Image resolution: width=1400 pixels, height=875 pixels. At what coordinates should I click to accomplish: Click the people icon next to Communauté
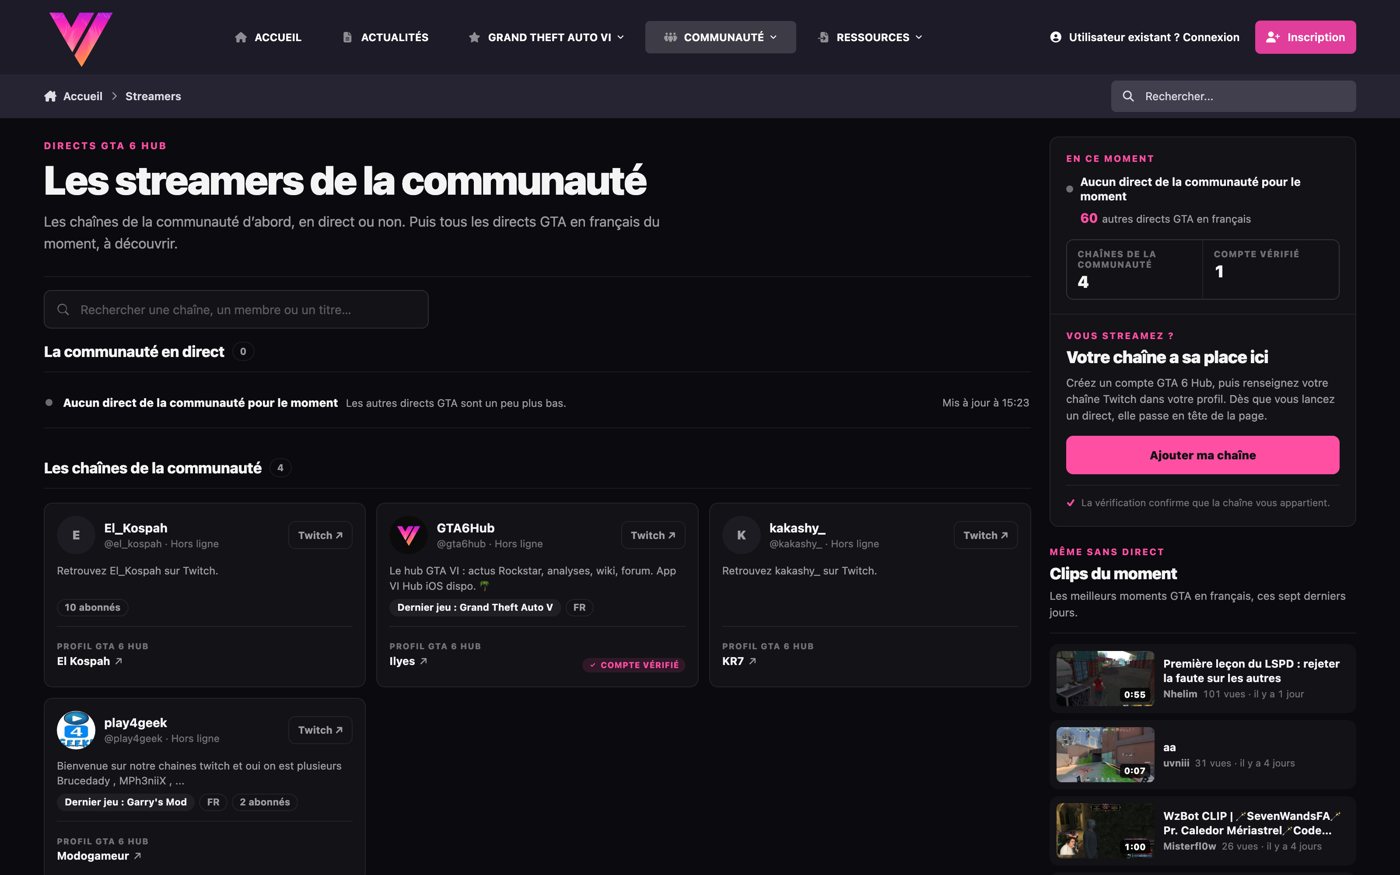tap(670, 37)
